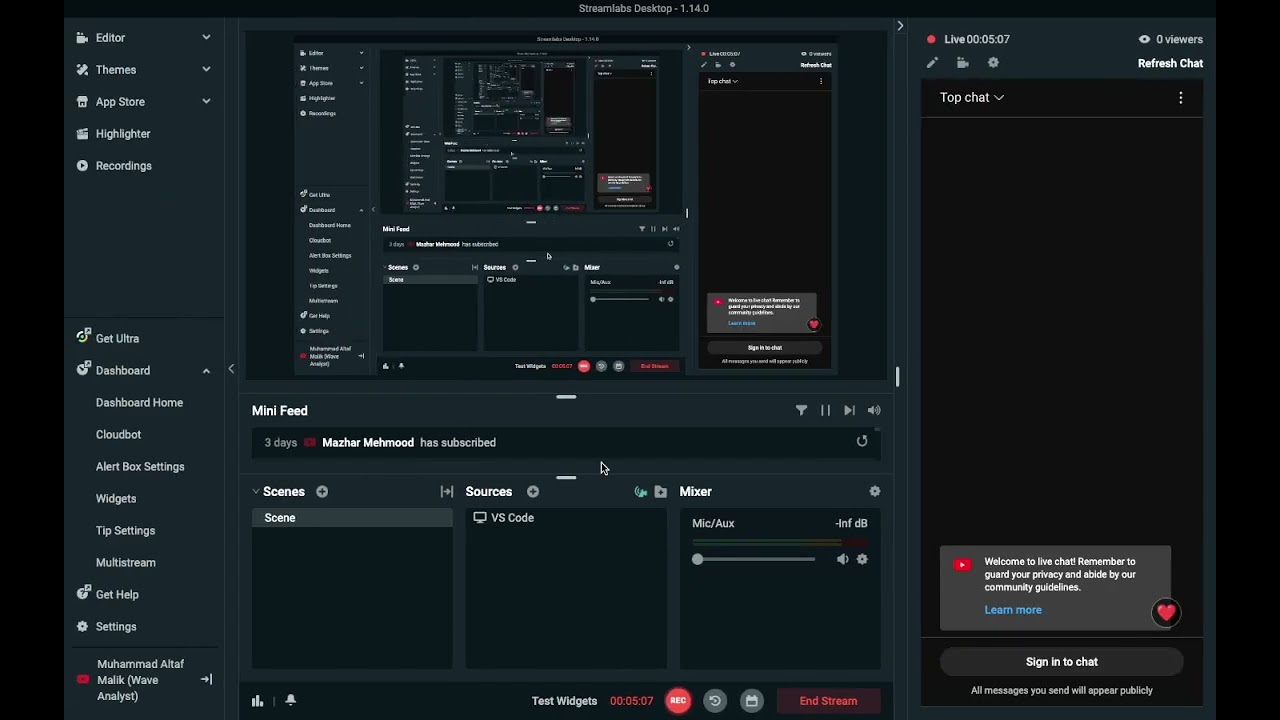
Task: Add a new scene with plus icon
Action: (322, 492)
